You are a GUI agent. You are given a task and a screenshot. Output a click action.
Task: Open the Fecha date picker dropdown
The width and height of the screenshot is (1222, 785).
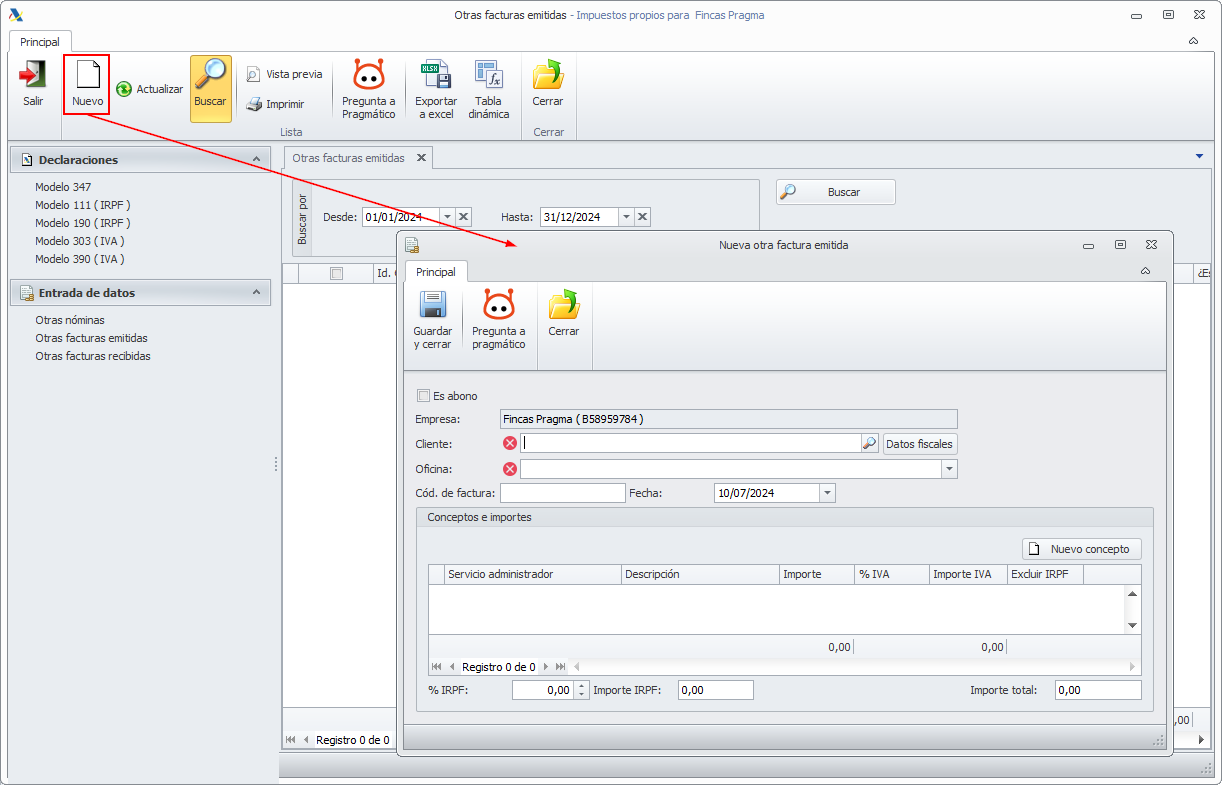click(827, 493)
